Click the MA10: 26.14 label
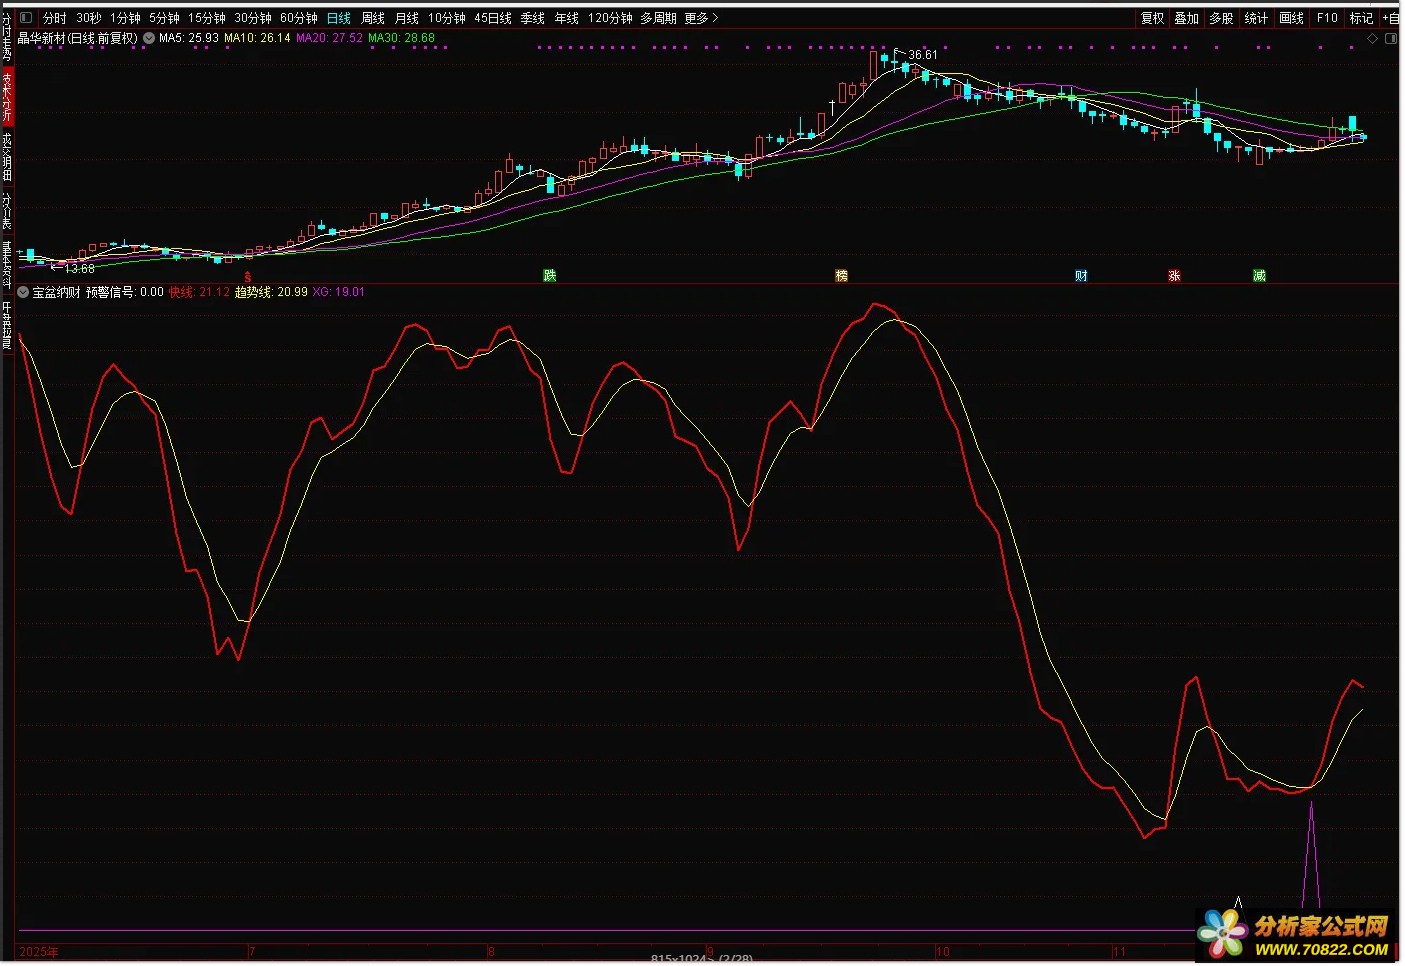This screenshot has height=966, width=1405. [x=257, y=38]
